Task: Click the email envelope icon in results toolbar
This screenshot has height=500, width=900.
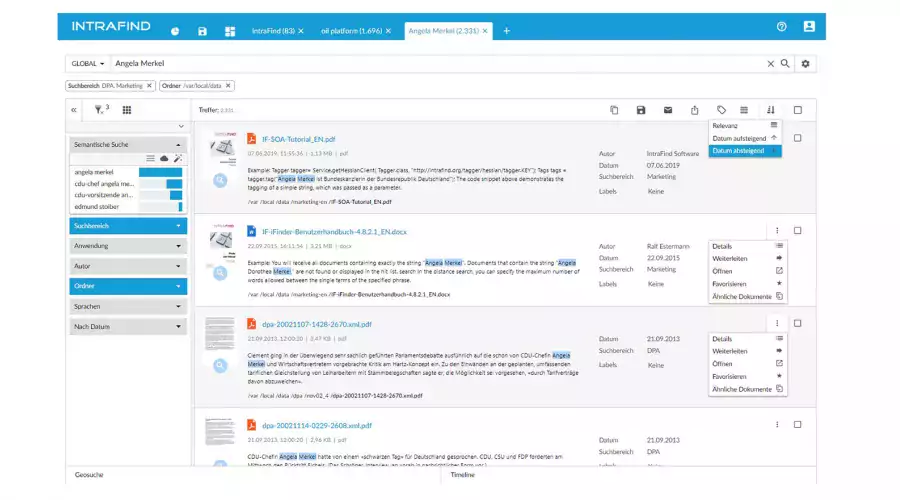Action: pos(668,110)
